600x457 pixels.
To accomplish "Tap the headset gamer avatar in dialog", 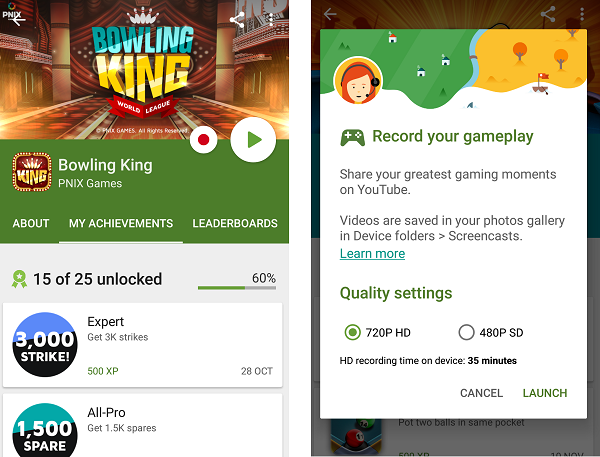I will coord(358,81).
